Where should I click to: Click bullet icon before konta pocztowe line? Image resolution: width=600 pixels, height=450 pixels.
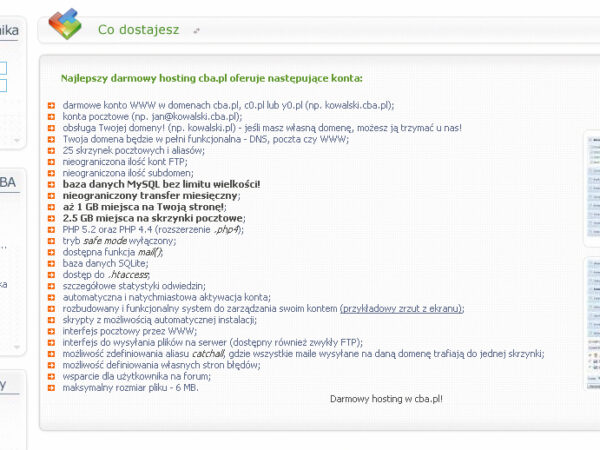tap(51, 116)
